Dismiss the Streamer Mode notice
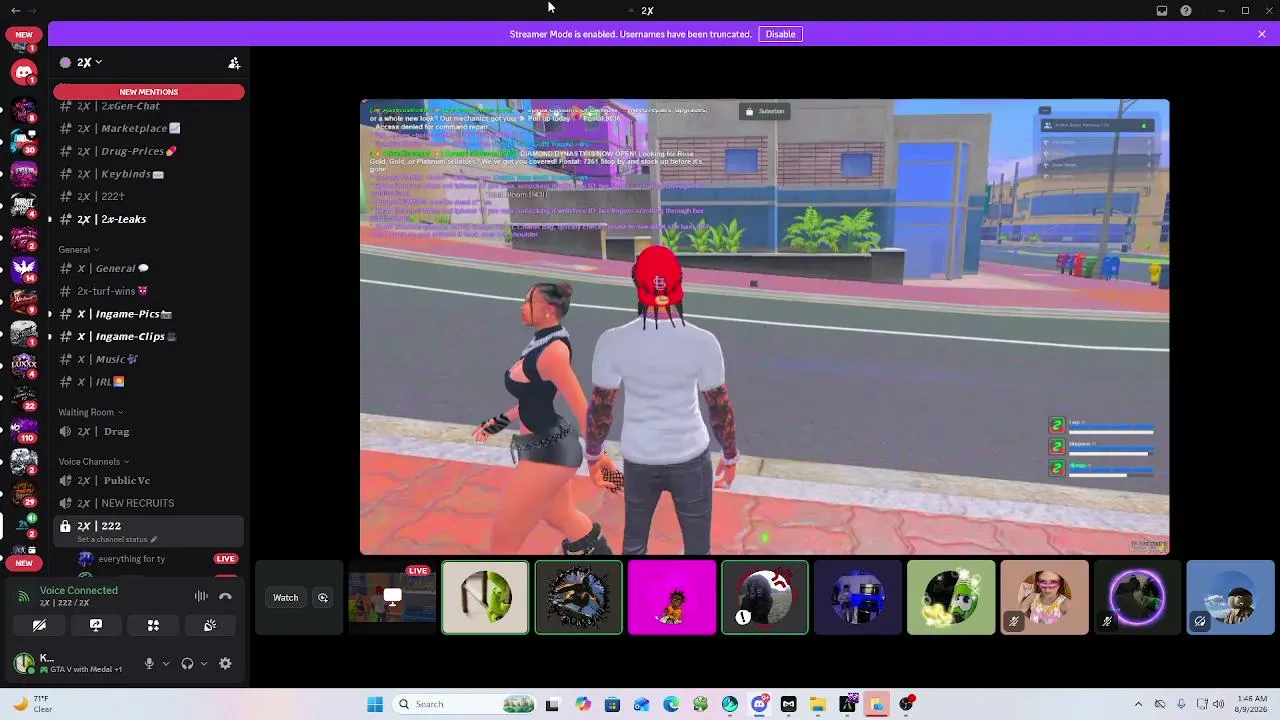Viewport: 1280px width, 720px height. pos(1262,34)
